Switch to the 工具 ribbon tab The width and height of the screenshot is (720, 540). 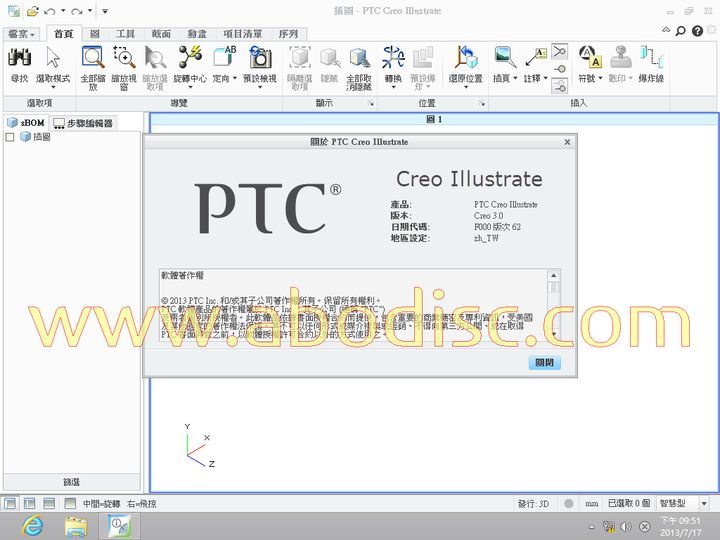125,34
